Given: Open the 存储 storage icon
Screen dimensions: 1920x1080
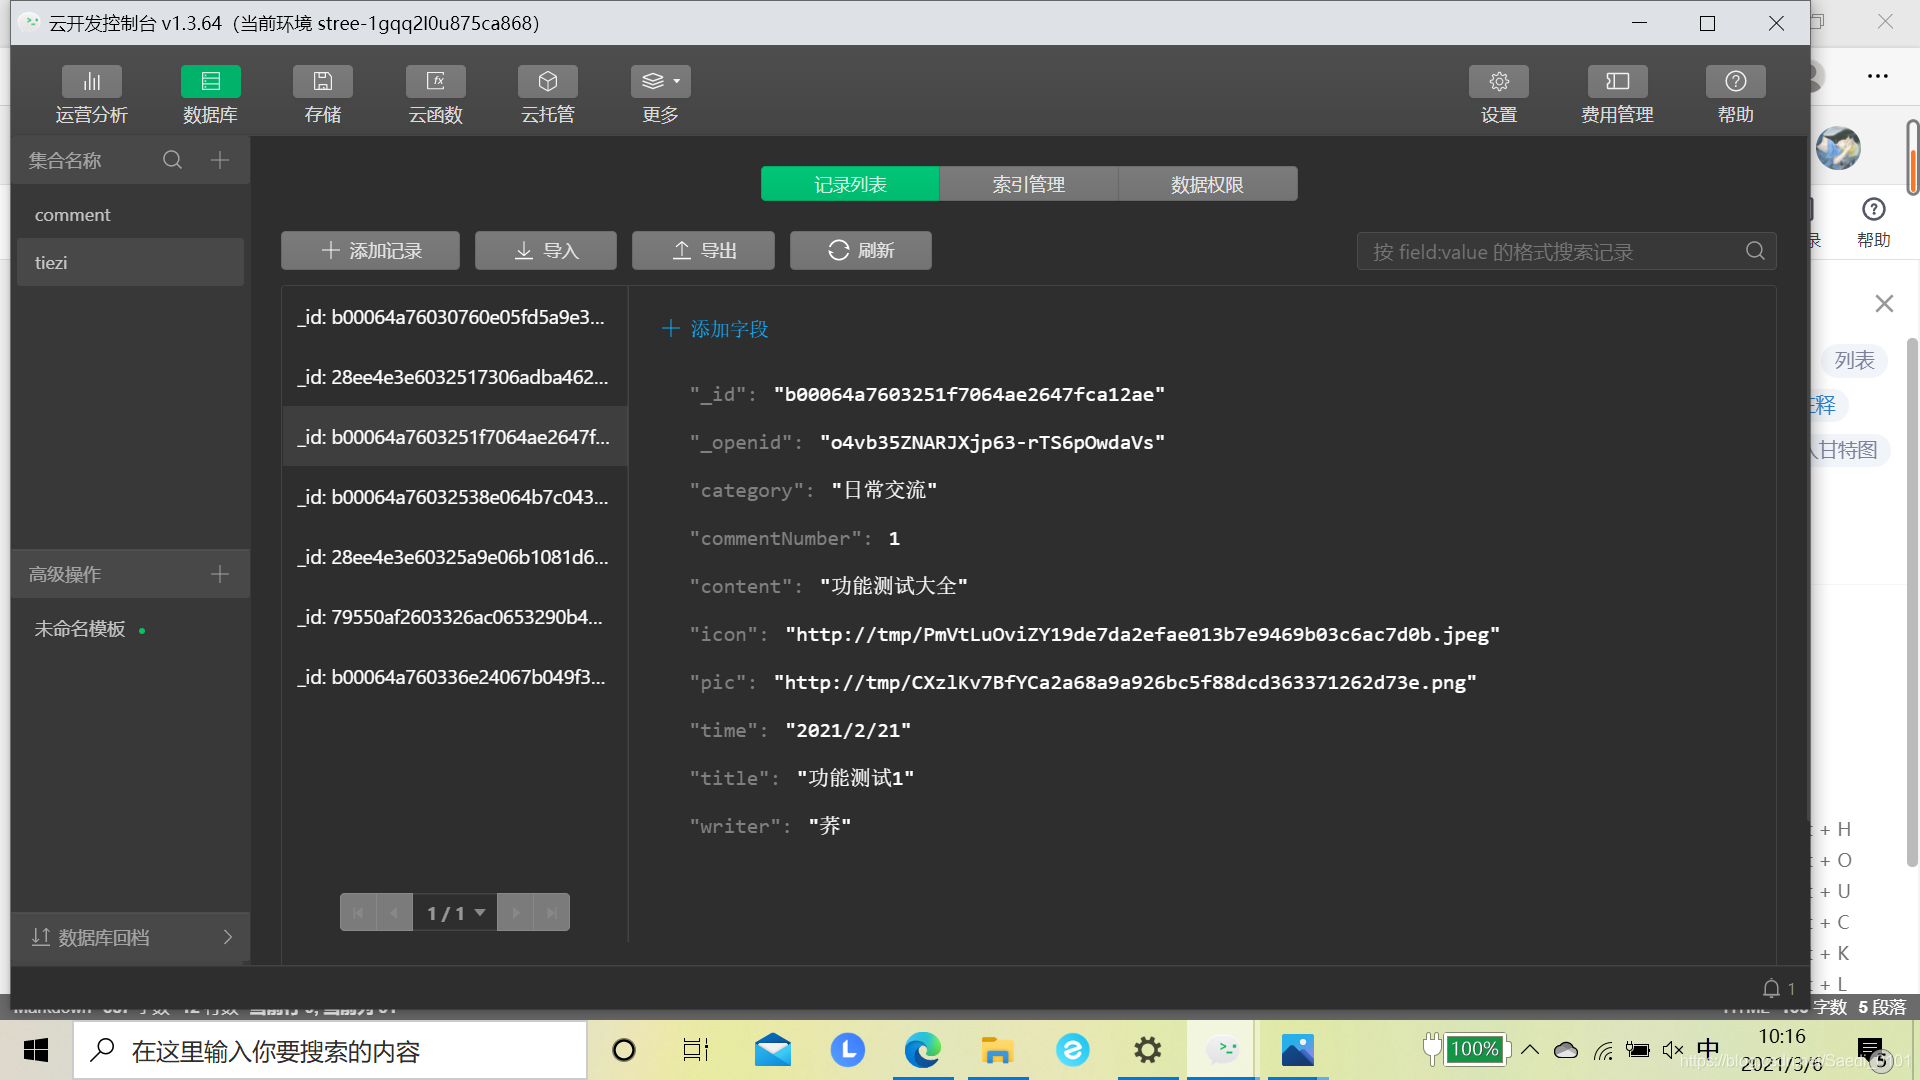Looking at the screenshot, I should point(322,82).
